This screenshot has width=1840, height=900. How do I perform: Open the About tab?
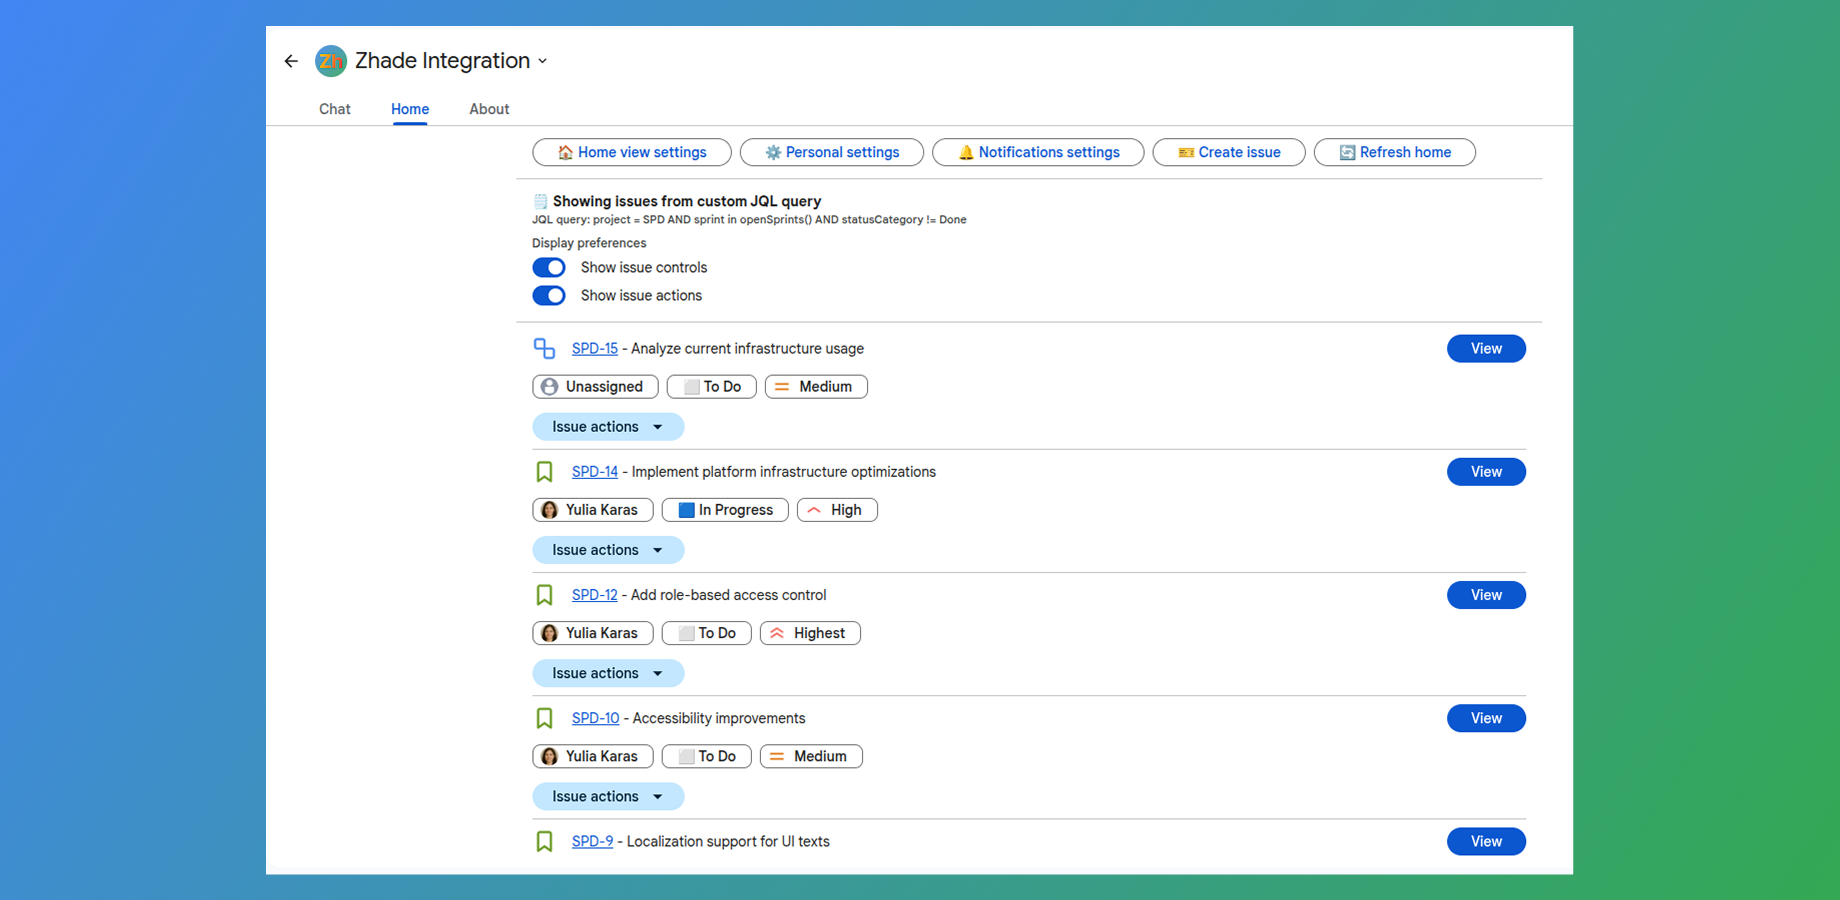[x=488, y=109]
